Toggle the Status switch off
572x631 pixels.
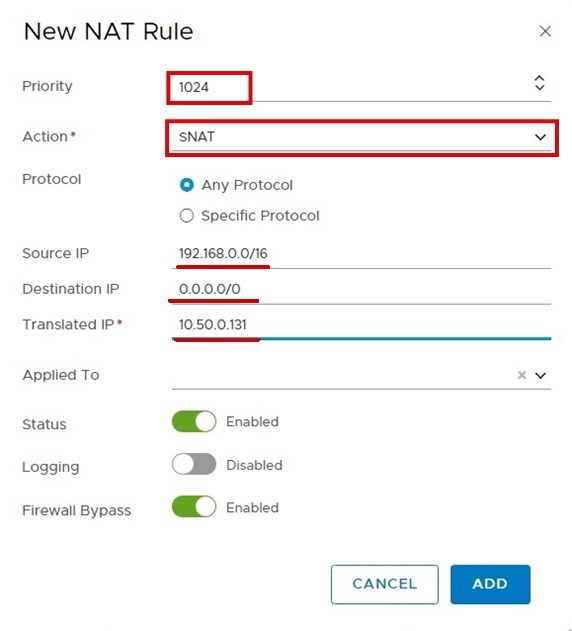point(194,421)
